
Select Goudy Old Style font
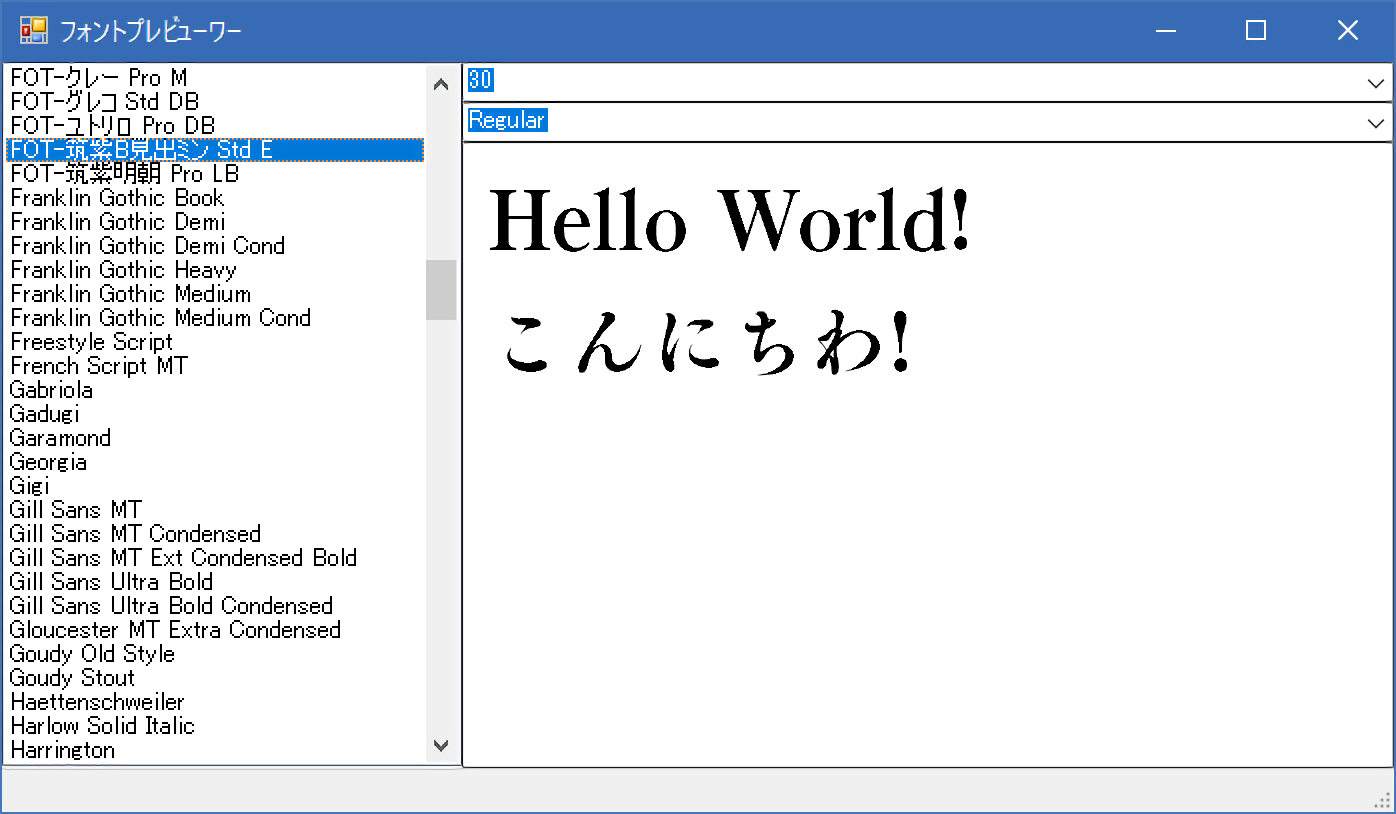coord(92,654)
